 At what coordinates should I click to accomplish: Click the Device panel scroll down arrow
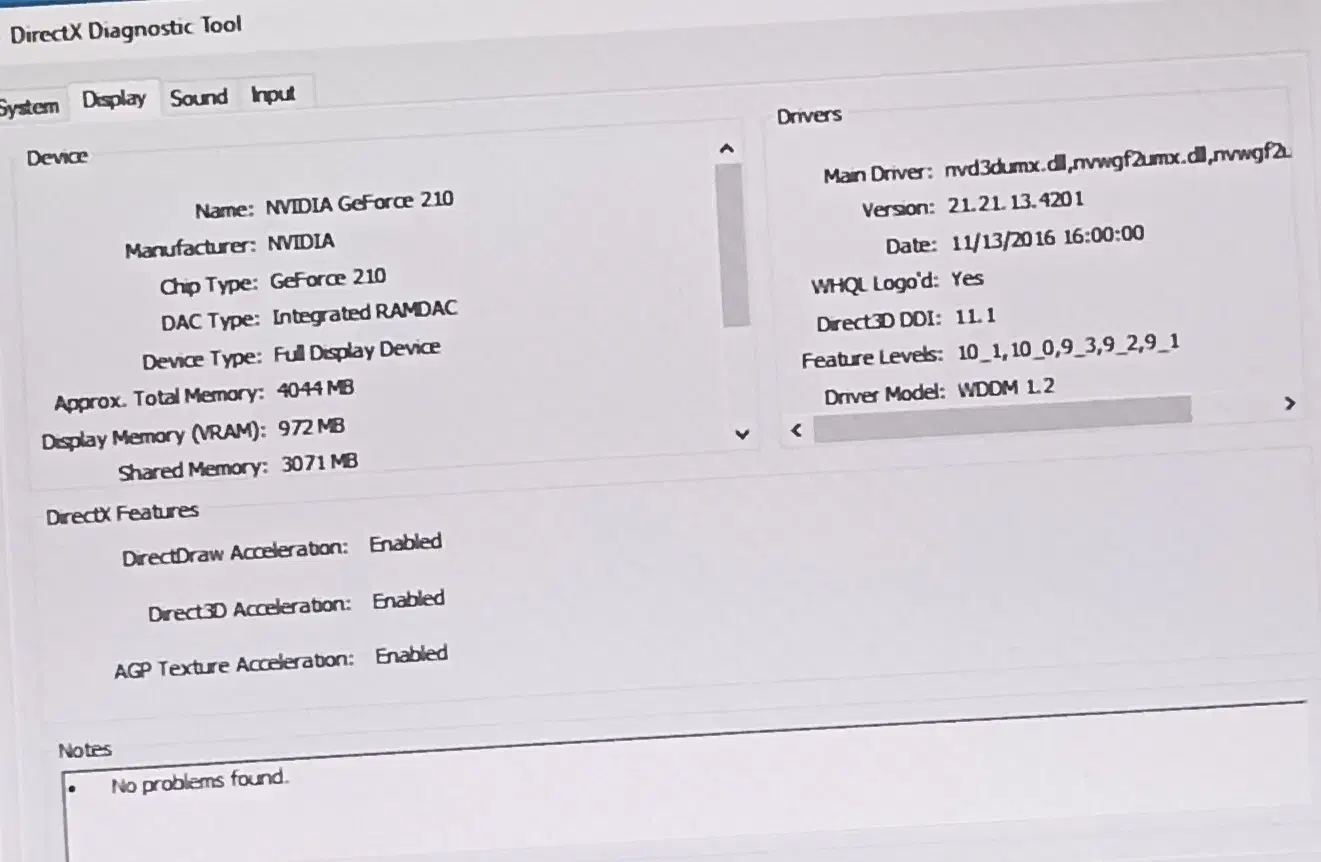click(x=741, y=434)
